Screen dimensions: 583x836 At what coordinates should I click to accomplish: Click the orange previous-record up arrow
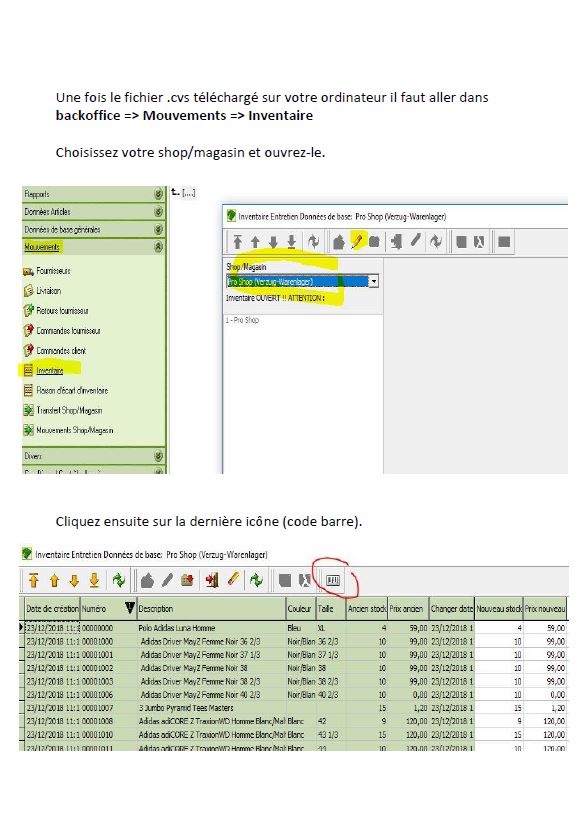[x=54, y=580]
